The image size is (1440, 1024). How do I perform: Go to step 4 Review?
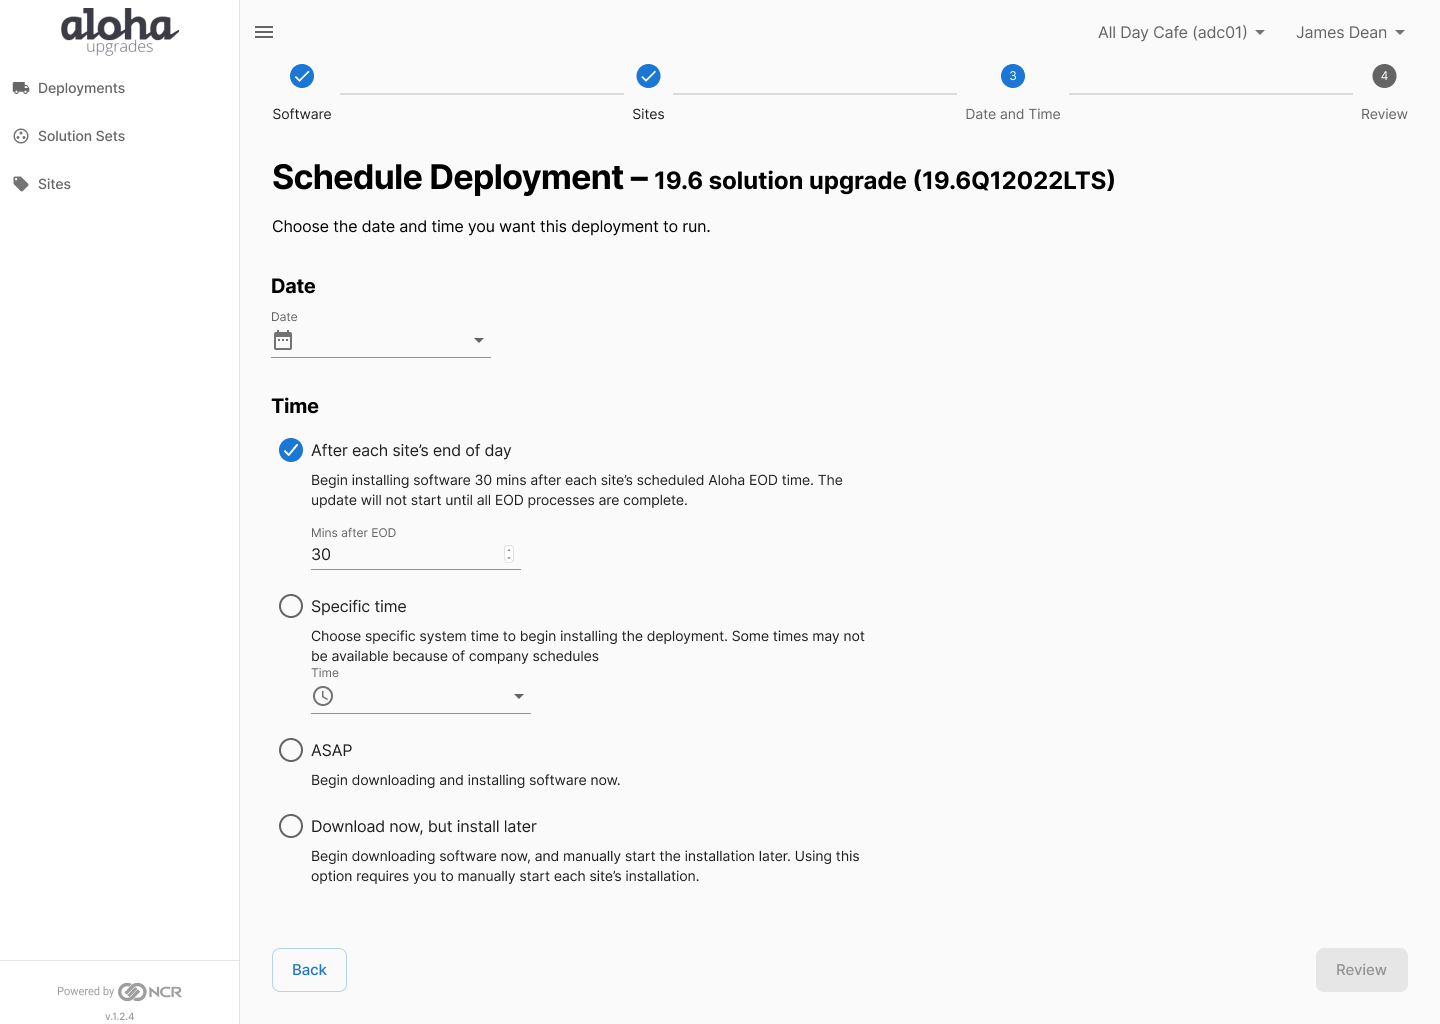pos(1384,76)
